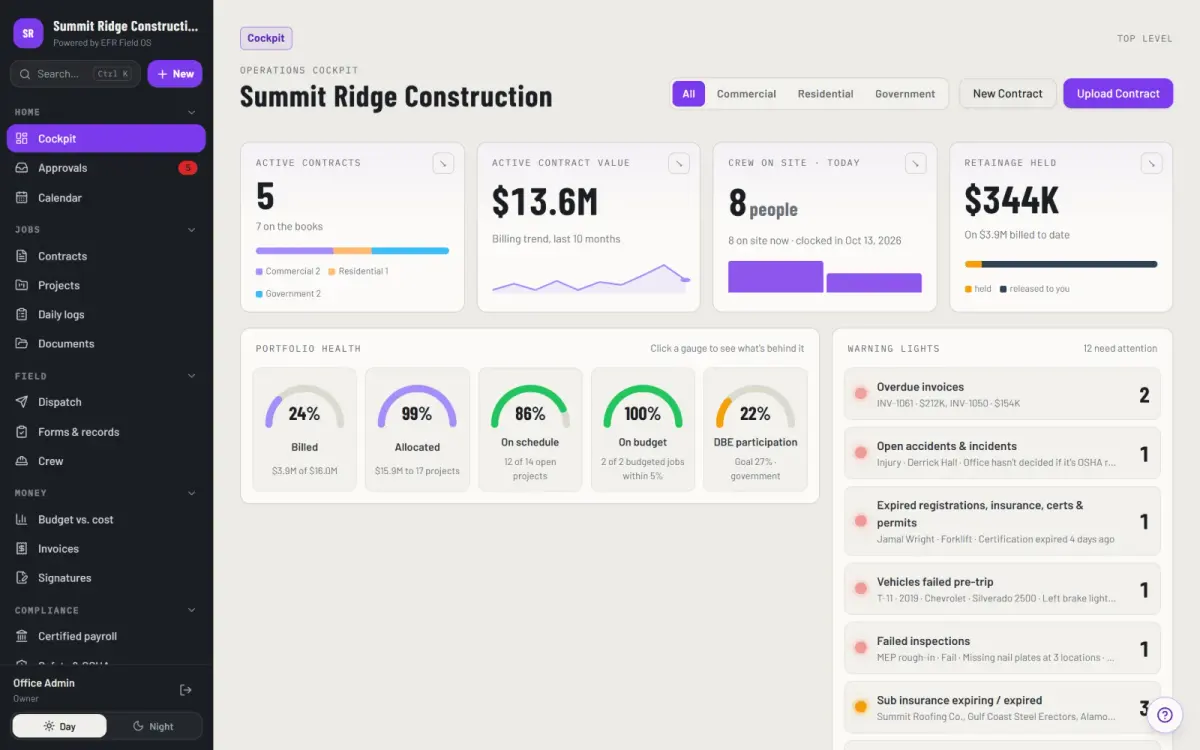Filter by Commercial contracts
The height and width of the screenshot is (750, 1200).
(746, 94)
